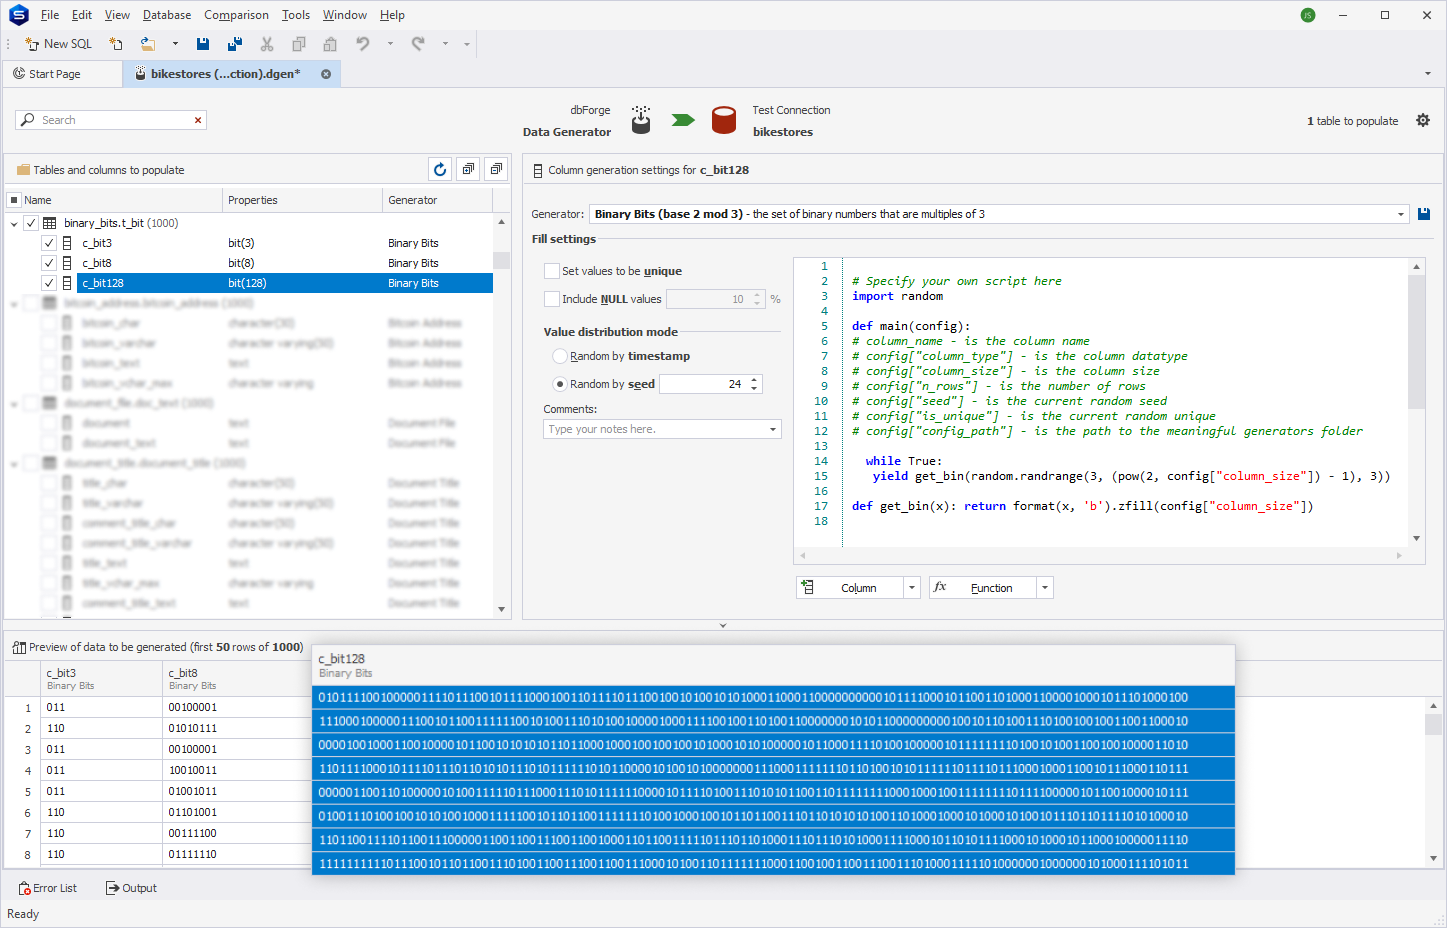Click the binary_bits.t_bit table icon
Image resolution: width=1447 pixels, height=928 pixels.
50,223
